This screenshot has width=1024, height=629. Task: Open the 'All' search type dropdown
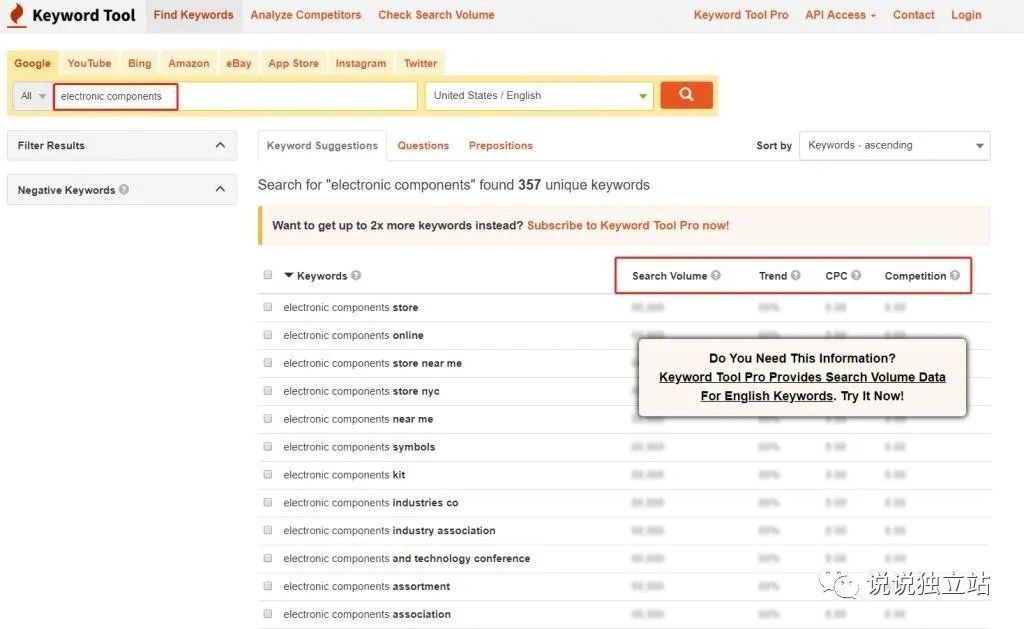[x=33, y=96]
